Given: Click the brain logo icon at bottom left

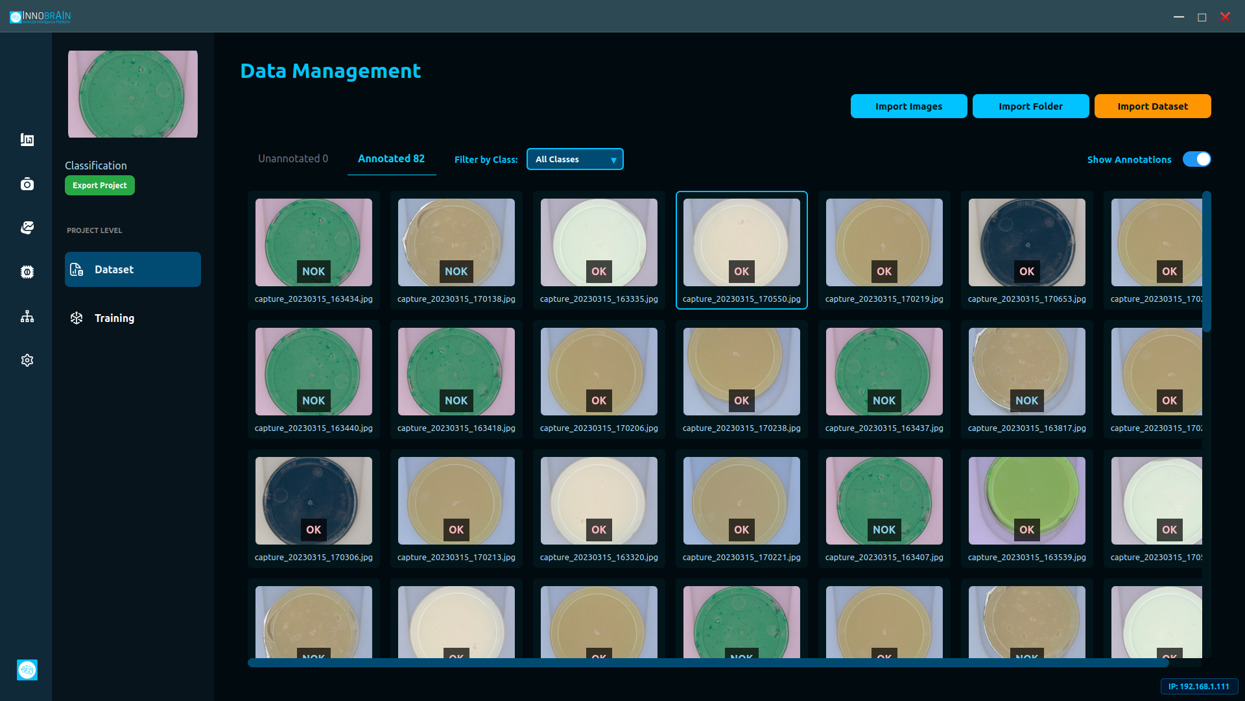Looking at the screenshot, I should 27,670.
